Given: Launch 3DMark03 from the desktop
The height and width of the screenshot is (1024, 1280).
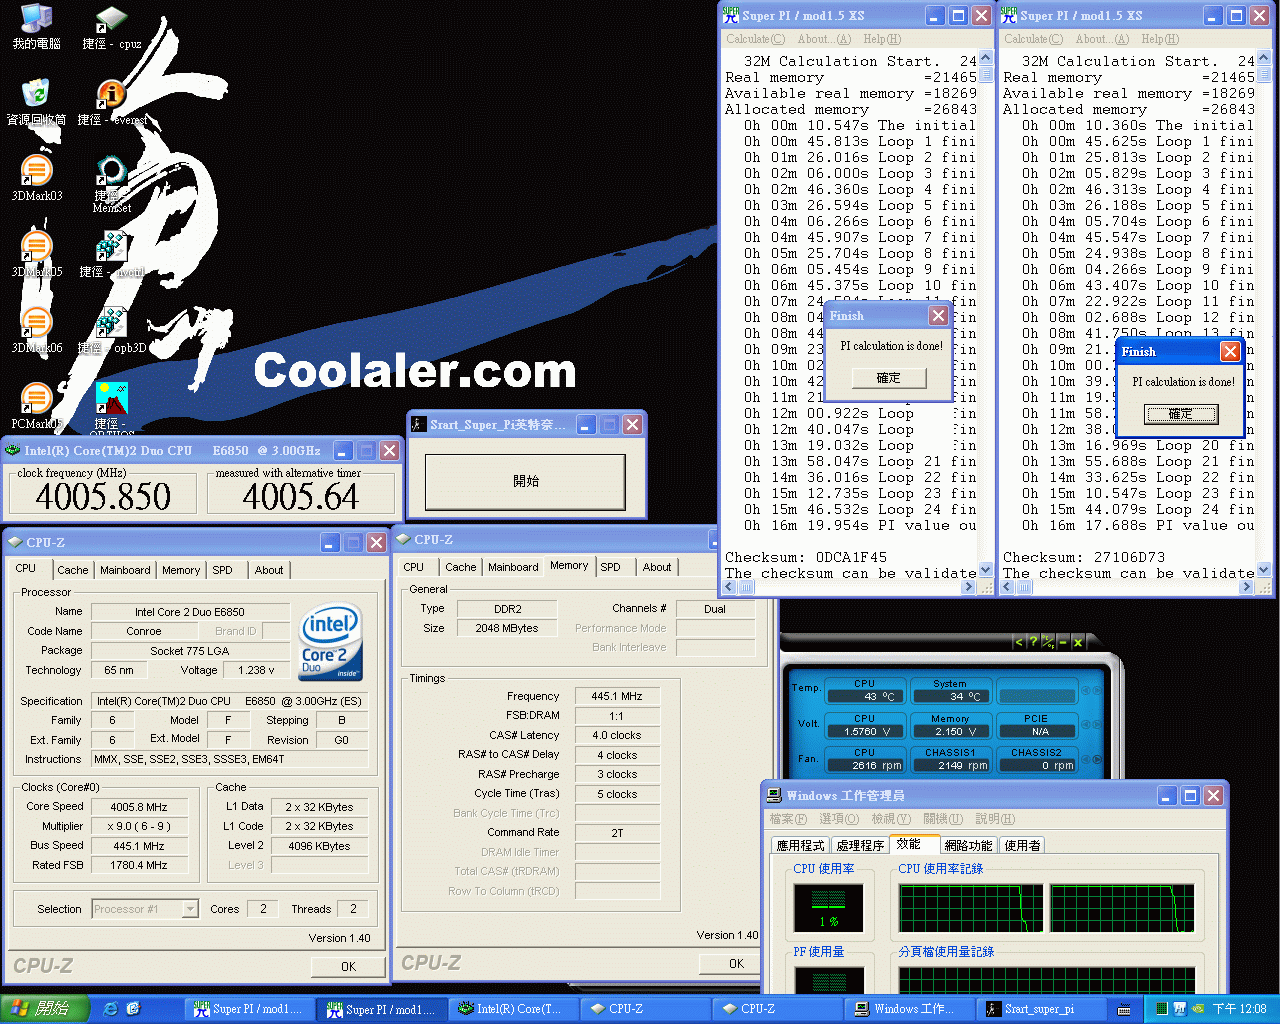Looking at the screenshot, I should [x=36, y=178].
